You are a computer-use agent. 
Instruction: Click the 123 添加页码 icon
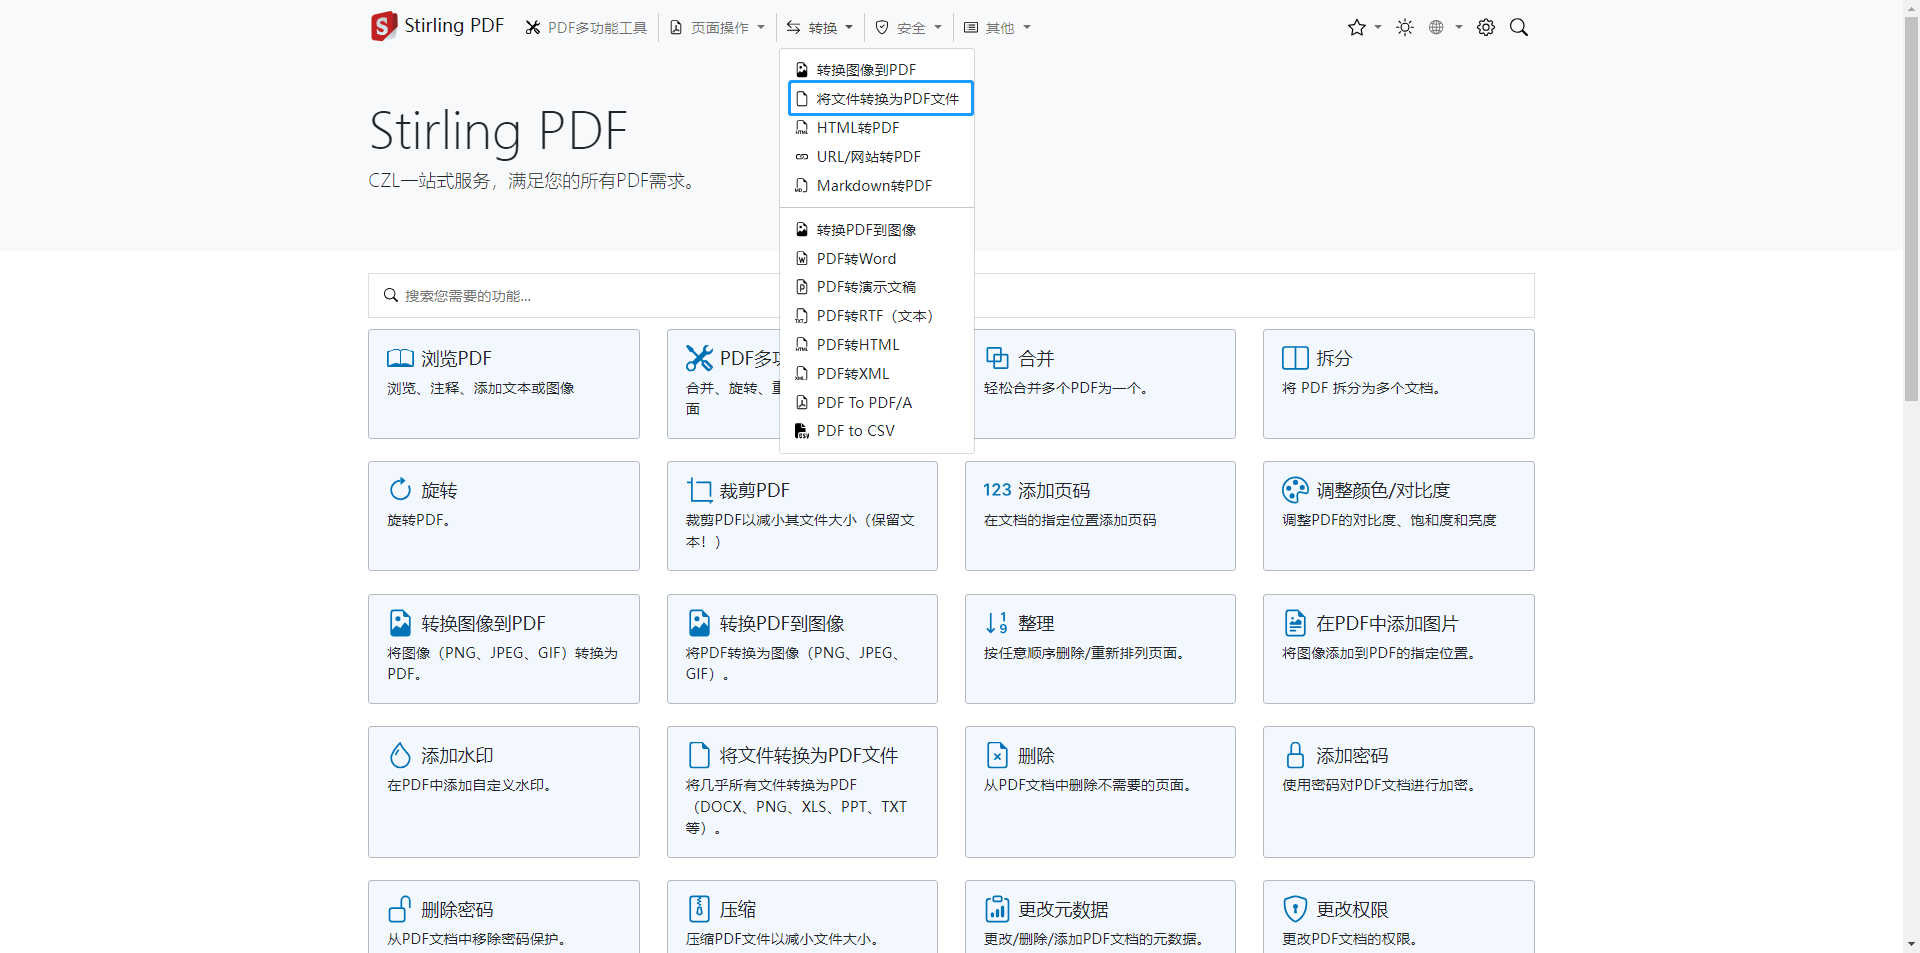click(x=997, y=490)
